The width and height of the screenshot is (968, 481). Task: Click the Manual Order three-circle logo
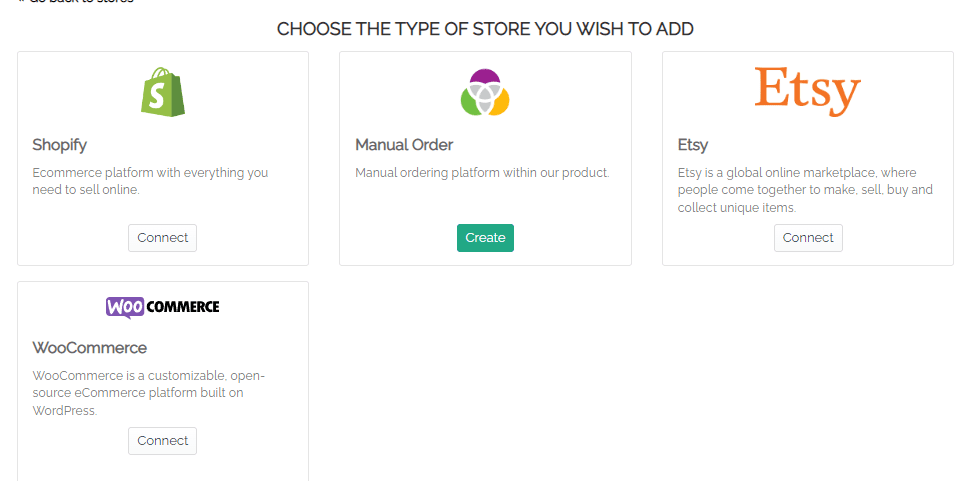tap(485, 92)
